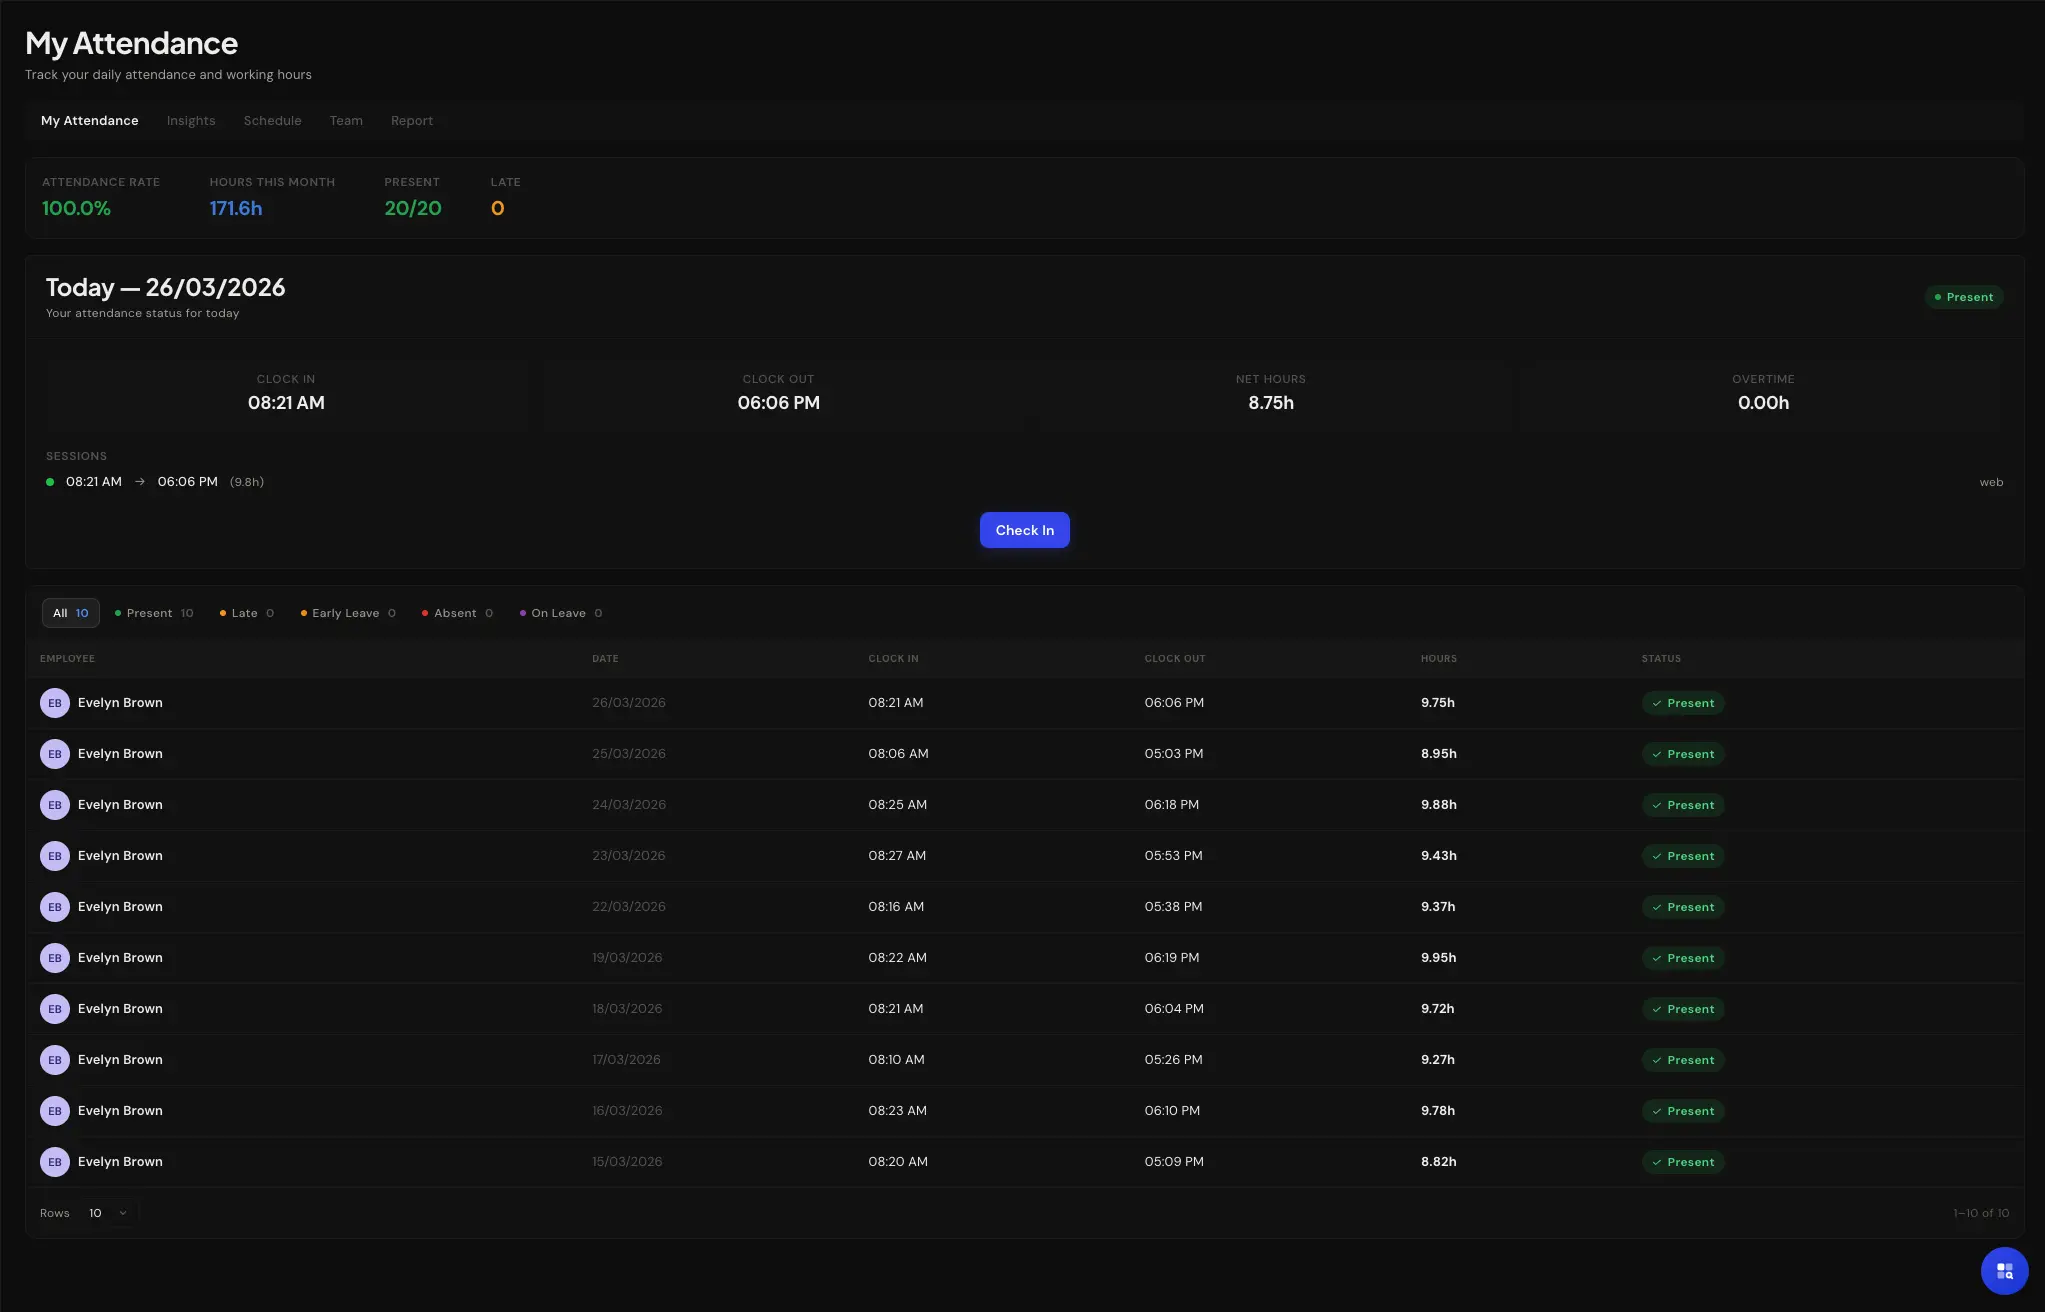Viewport: 2045px width, 1312px height.
Task: Select the All filter chip
Action: 70,613
